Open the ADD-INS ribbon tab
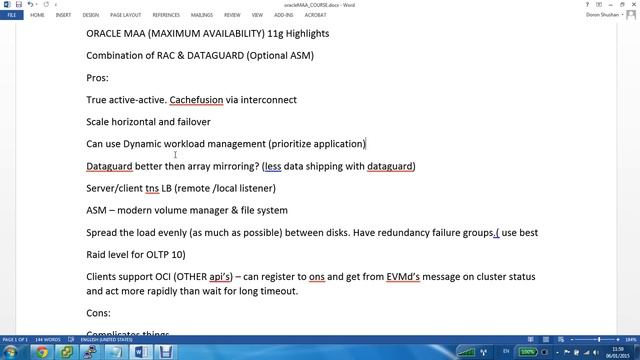Image resolution: width=640 pixels, height=360 pixels. point(284,15)
